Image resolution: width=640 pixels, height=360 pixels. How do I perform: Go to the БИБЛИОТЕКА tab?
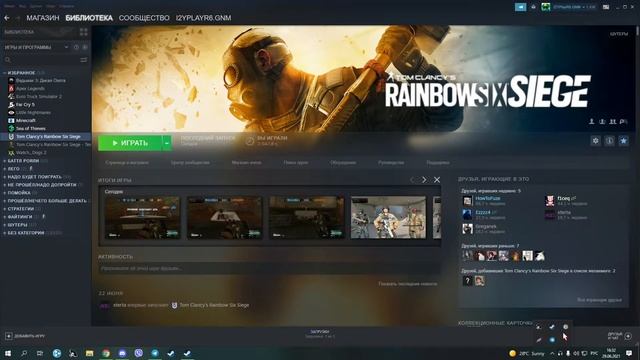(x=89, y=18)
